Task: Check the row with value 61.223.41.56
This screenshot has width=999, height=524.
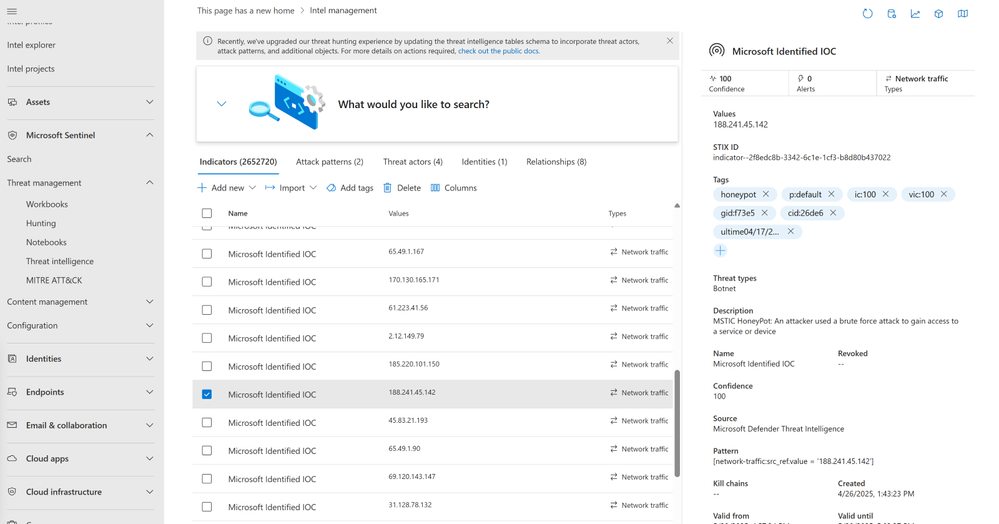Action: point(207,310)
